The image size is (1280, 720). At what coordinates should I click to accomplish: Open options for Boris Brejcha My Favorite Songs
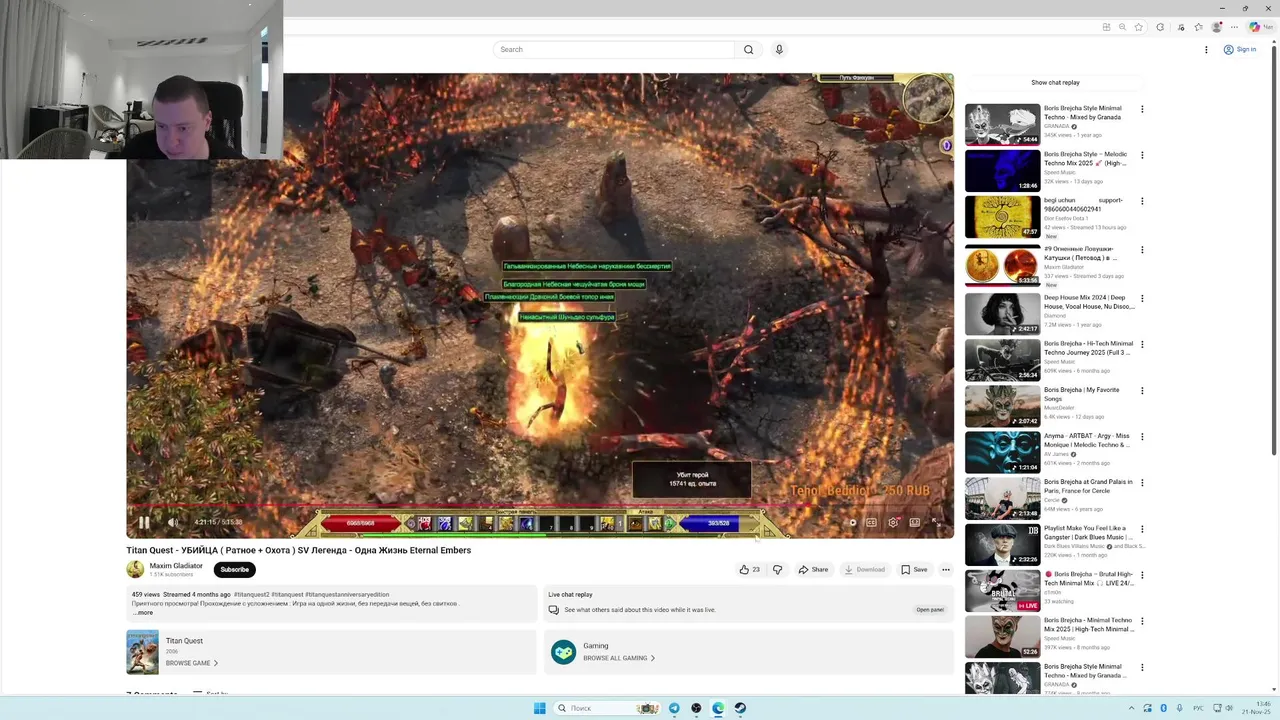(x=1142, y=390)
